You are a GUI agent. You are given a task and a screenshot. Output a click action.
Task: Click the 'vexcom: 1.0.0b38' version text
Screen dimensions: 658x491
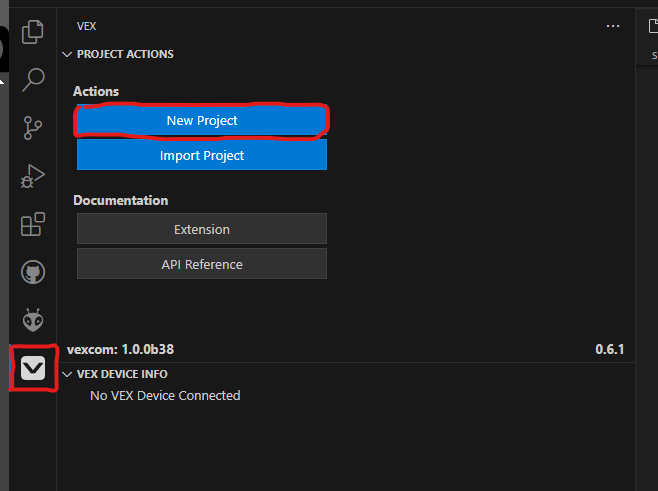(120, 349)
